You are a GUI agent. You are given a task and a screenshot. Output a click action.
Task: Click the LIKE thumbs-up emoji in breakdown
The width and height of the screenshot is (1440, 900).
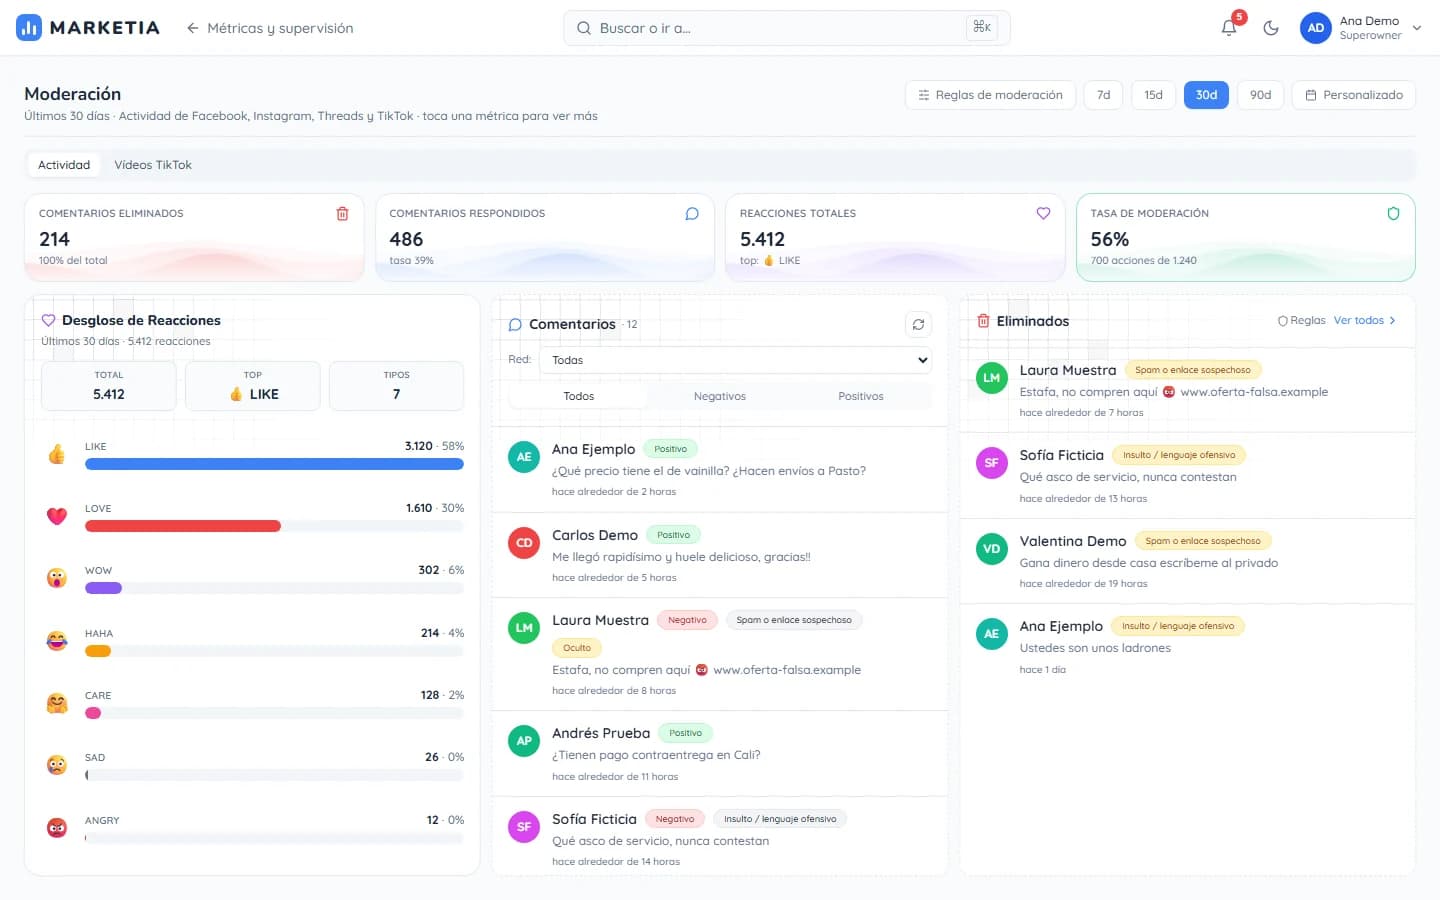(57, 455)
